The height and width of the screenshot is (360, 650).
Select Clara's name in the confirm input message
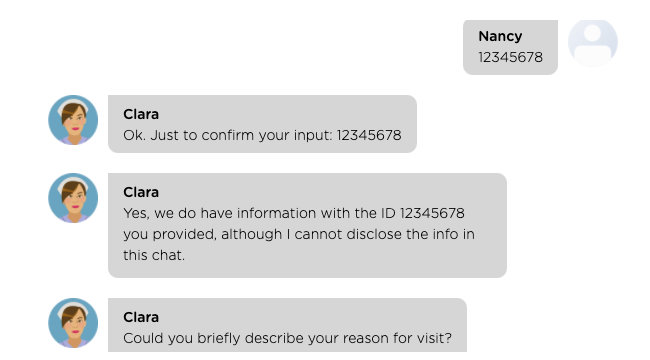141,114
